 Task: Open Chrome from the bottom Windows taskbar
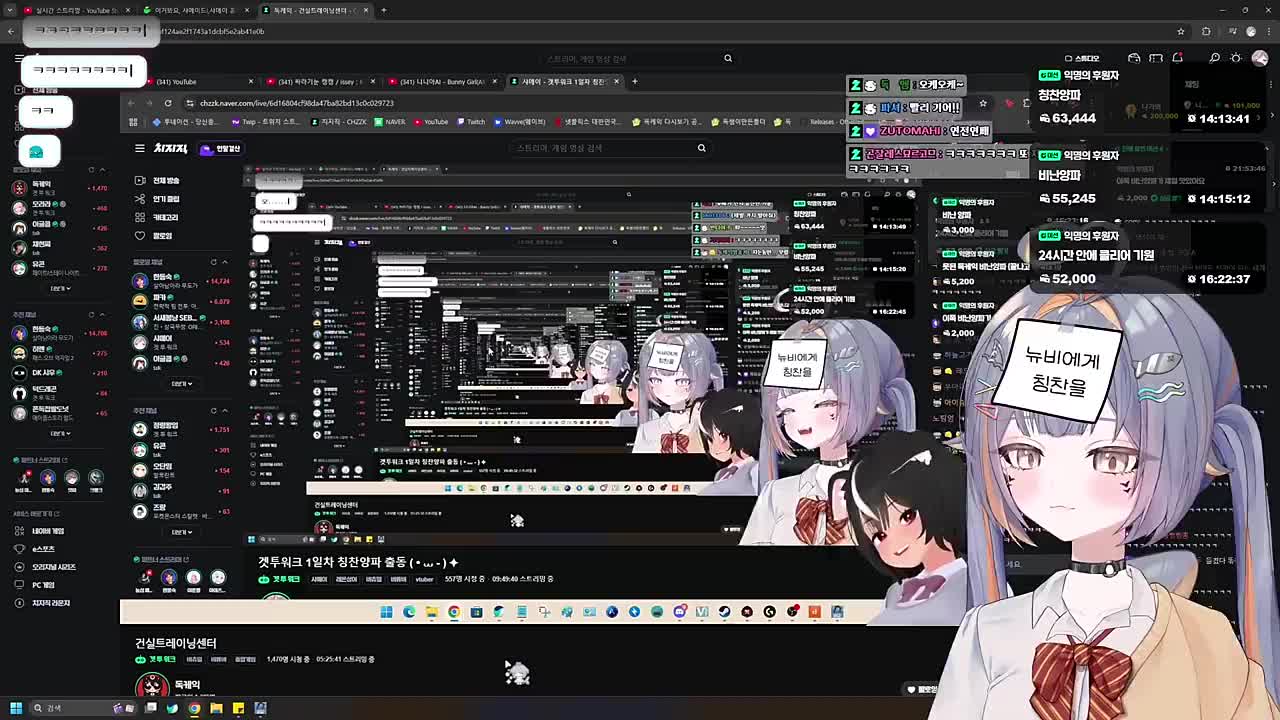(x=194, y=708)
